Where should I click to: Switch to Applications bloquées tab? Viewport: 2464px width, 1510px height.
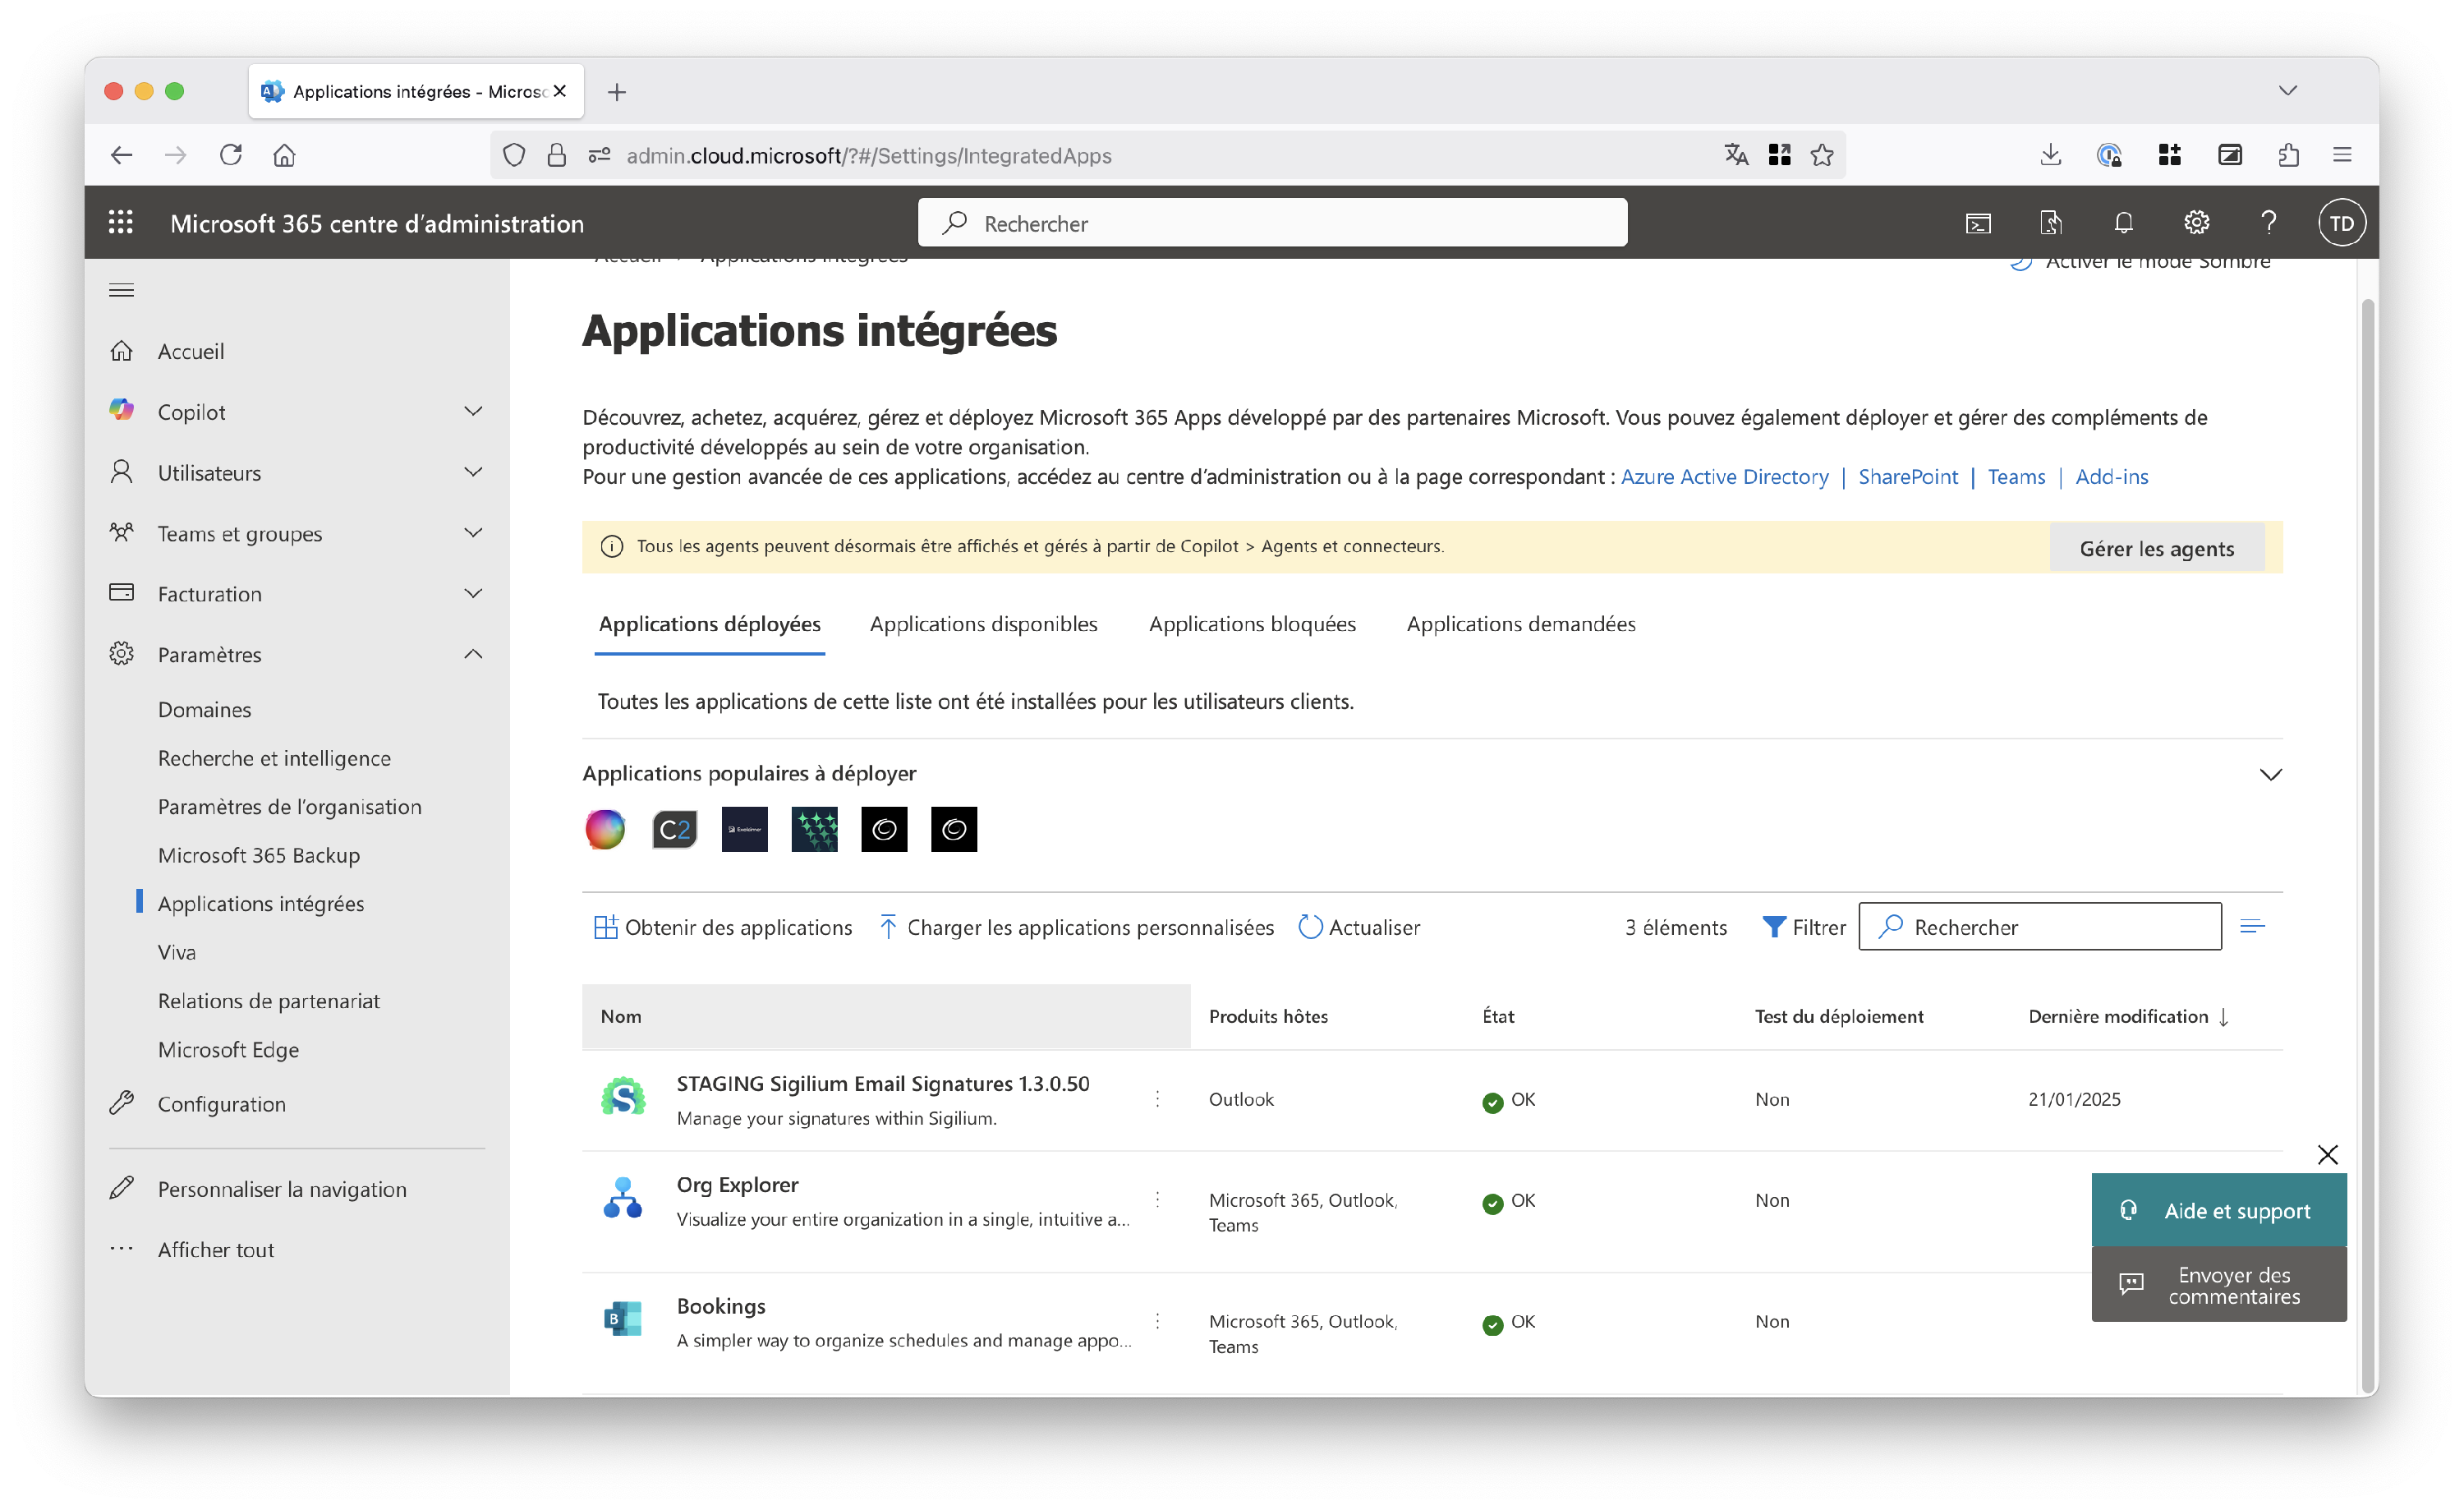(x=1252, y=624)
